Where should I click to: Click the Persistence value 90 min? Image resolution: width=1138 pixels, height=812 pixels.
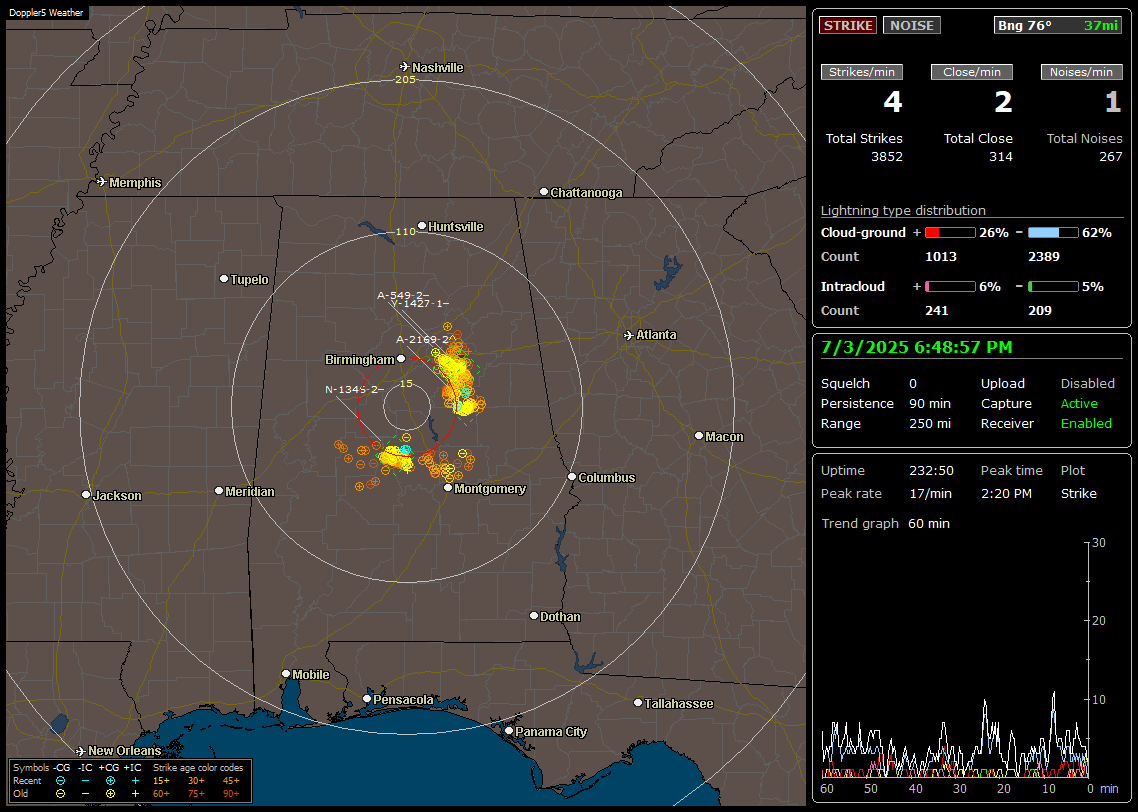coord(930,403)
